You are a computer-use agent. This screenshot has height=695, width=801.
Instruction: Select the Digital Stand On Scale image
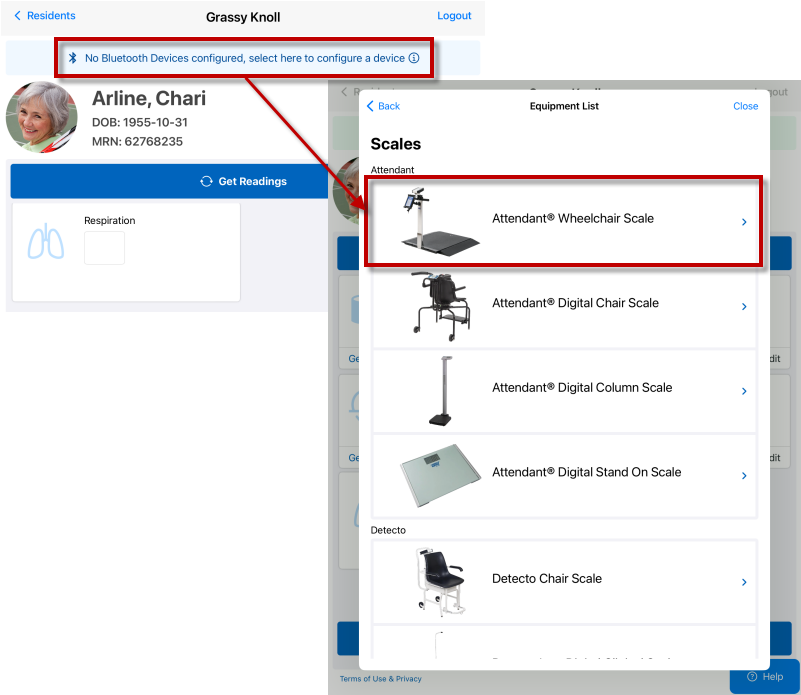click(x=440, y=475)
